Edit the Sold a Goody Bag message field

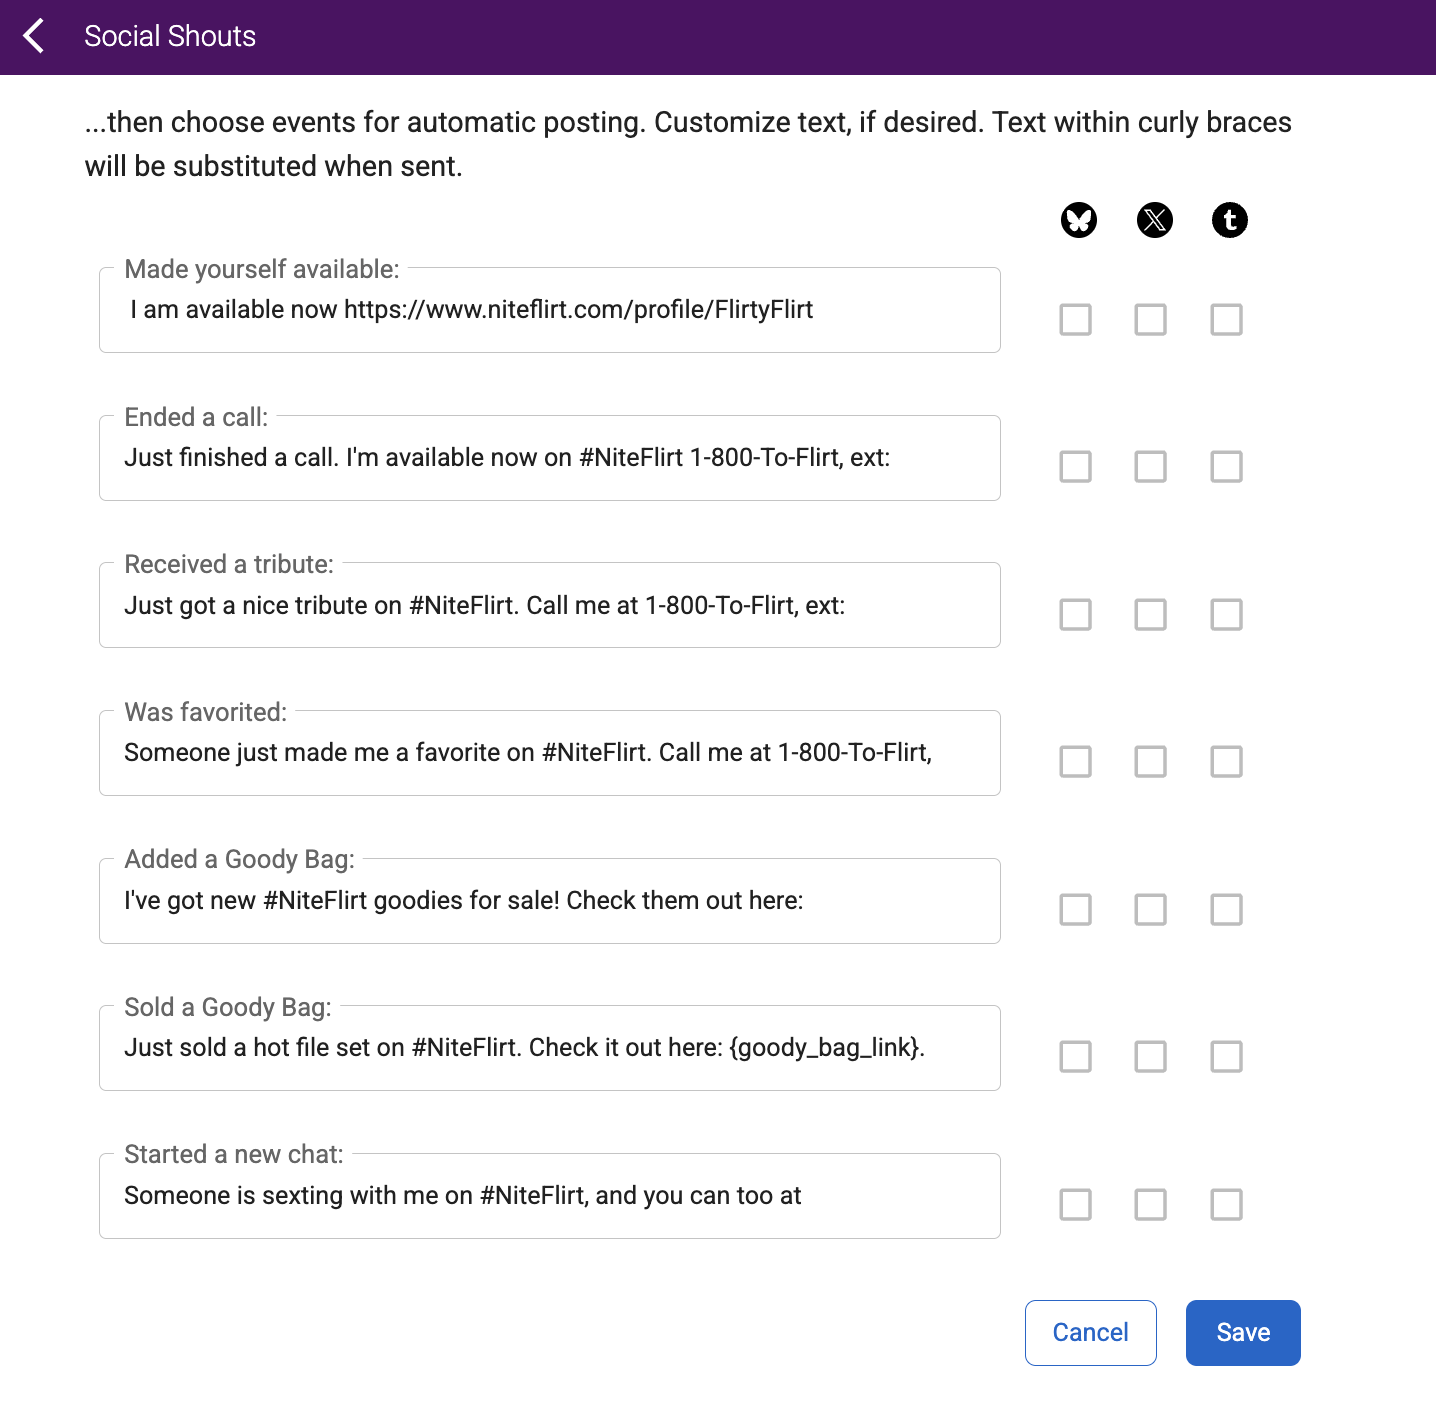550,1048
